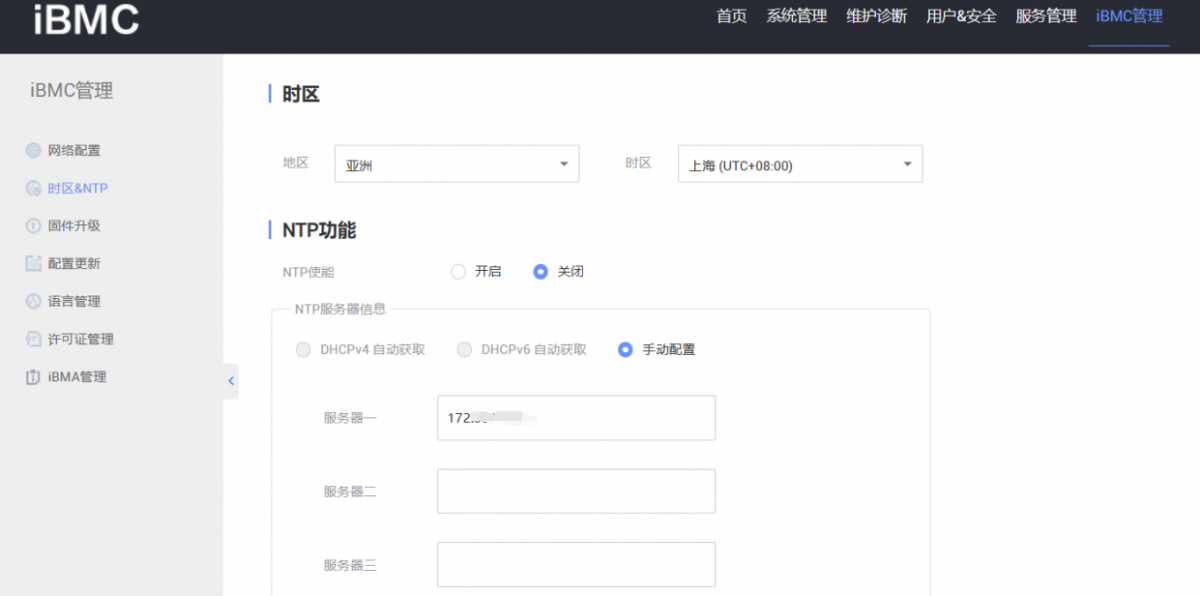Go to the 首页 home page
The image size is (1200, 596).
(x=731, y=16)
